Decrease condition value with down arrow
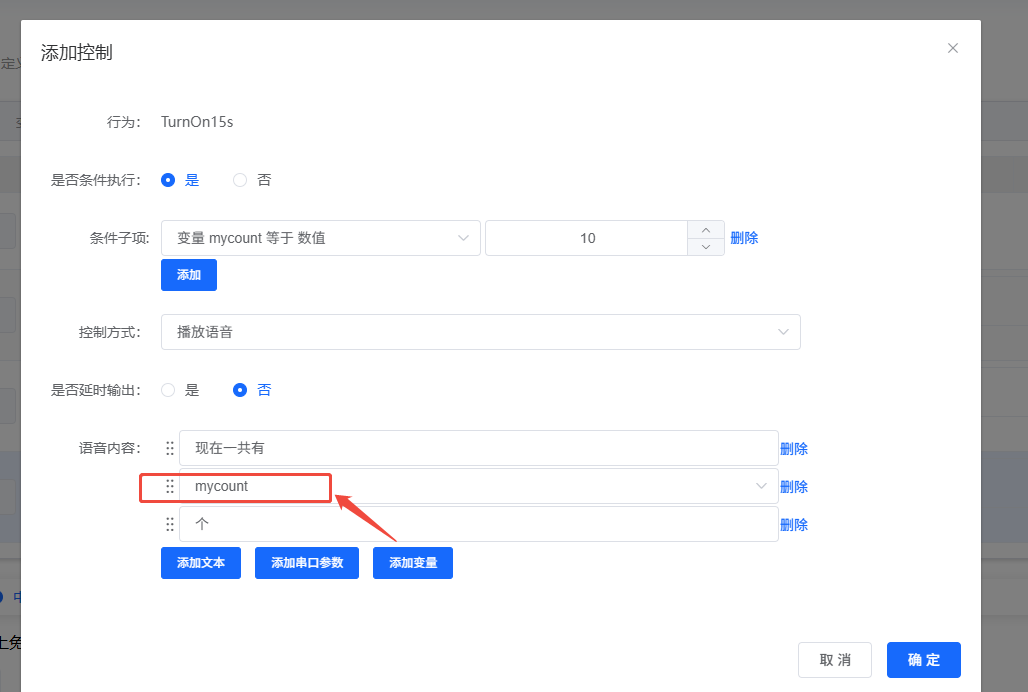 706,247
